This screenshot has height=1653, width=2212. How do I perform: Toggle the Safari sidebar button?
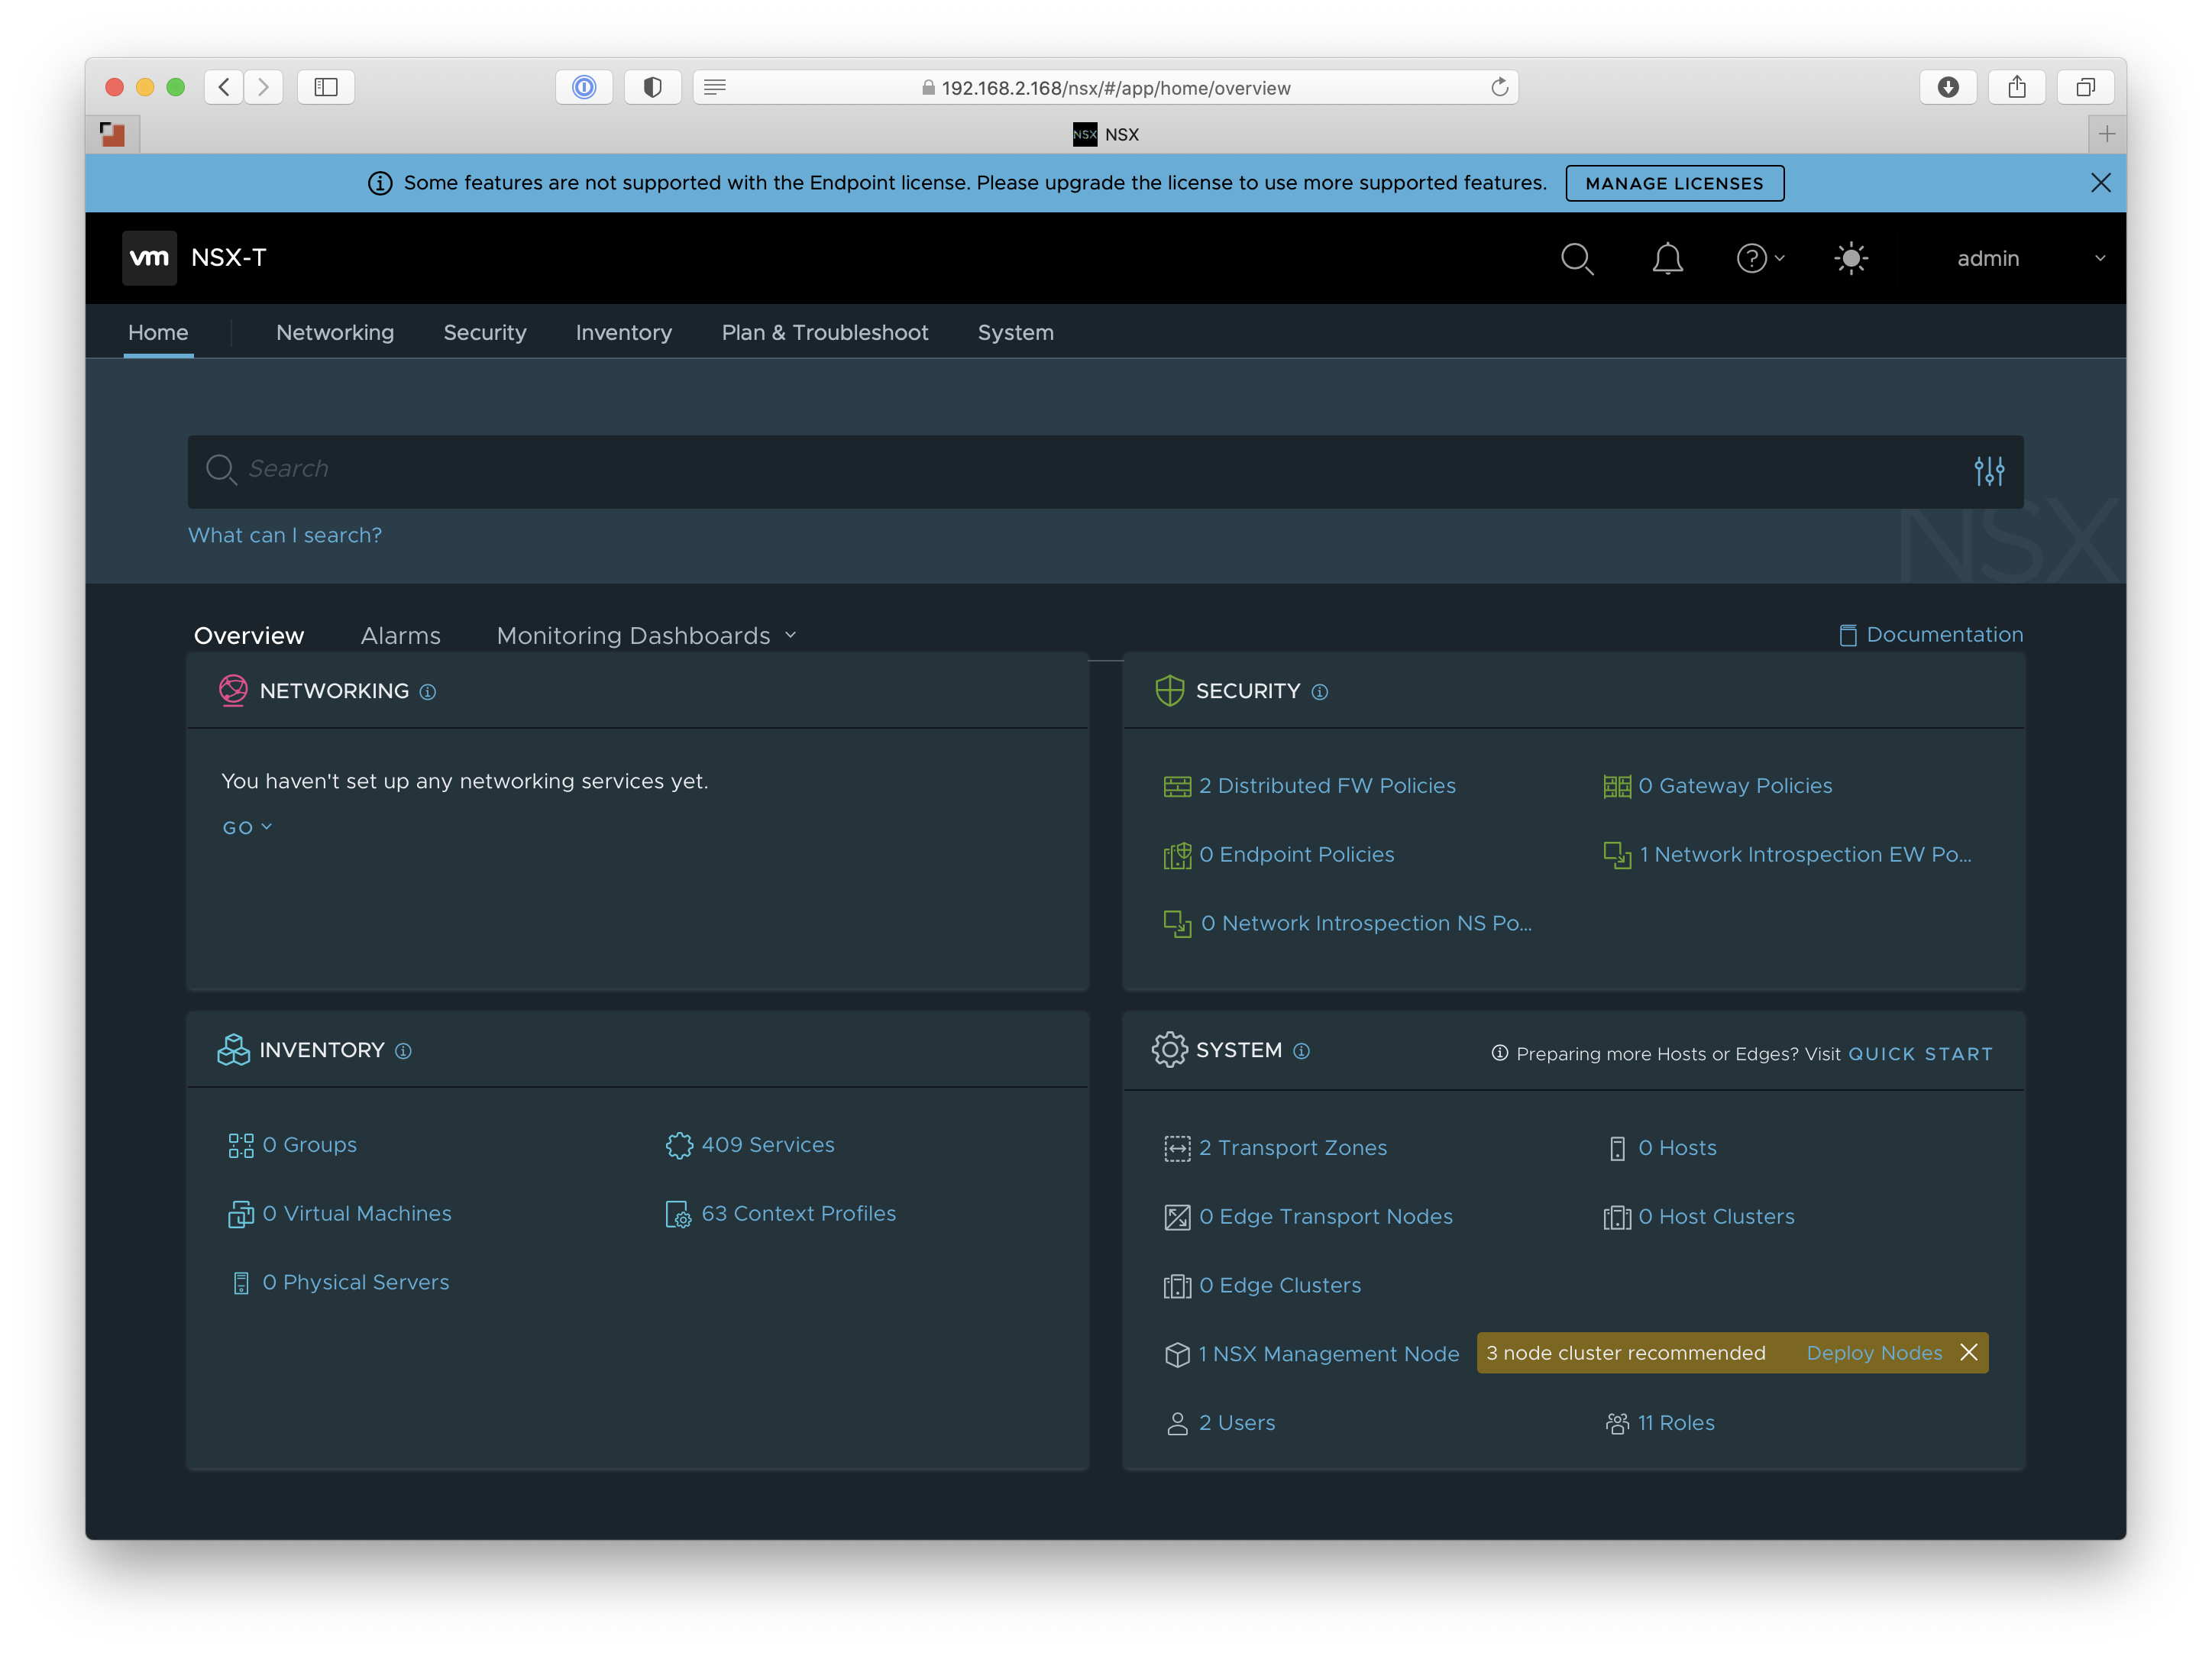326,88
